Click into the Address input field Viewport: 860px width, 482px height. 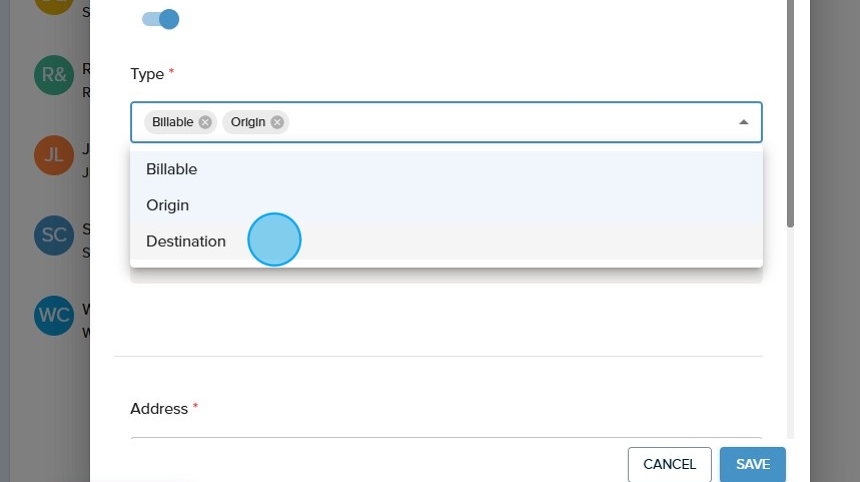tap(445, 440)
